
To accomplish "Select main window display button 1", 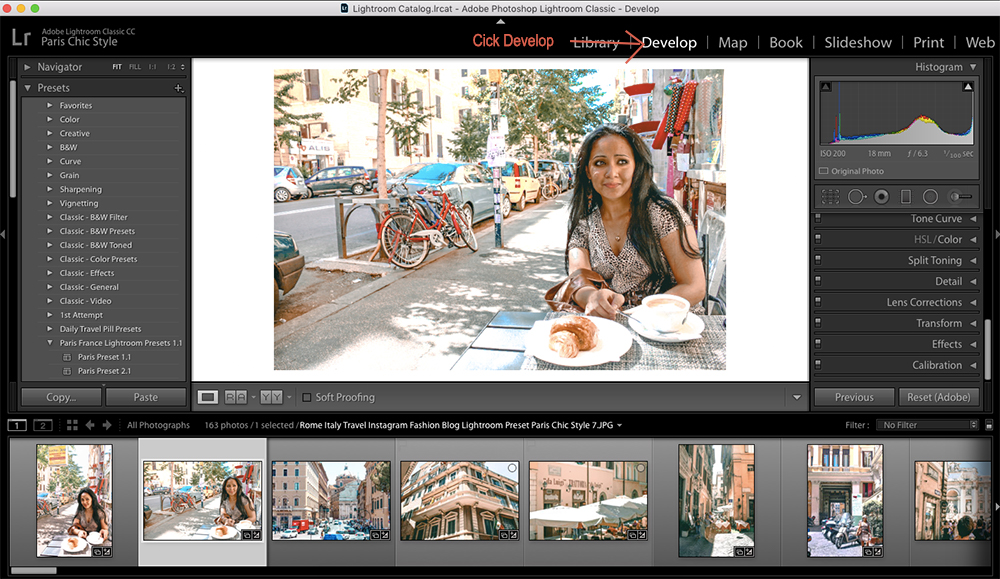I will (x=17, y=425).
